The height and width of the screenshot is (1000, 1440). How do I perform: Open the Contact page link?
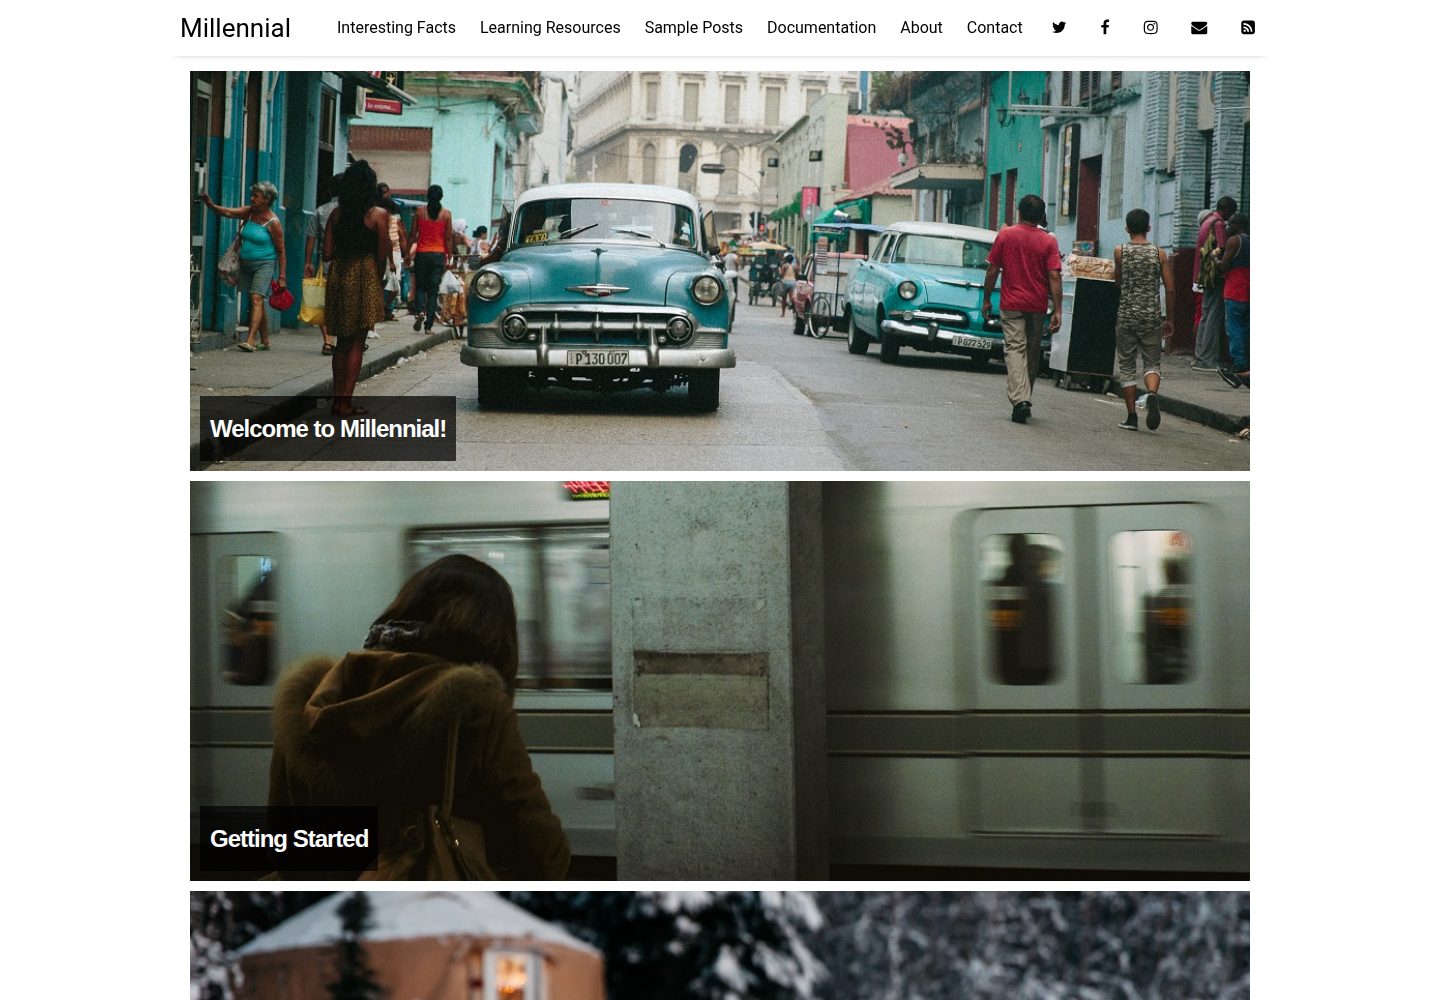[994, 28]
